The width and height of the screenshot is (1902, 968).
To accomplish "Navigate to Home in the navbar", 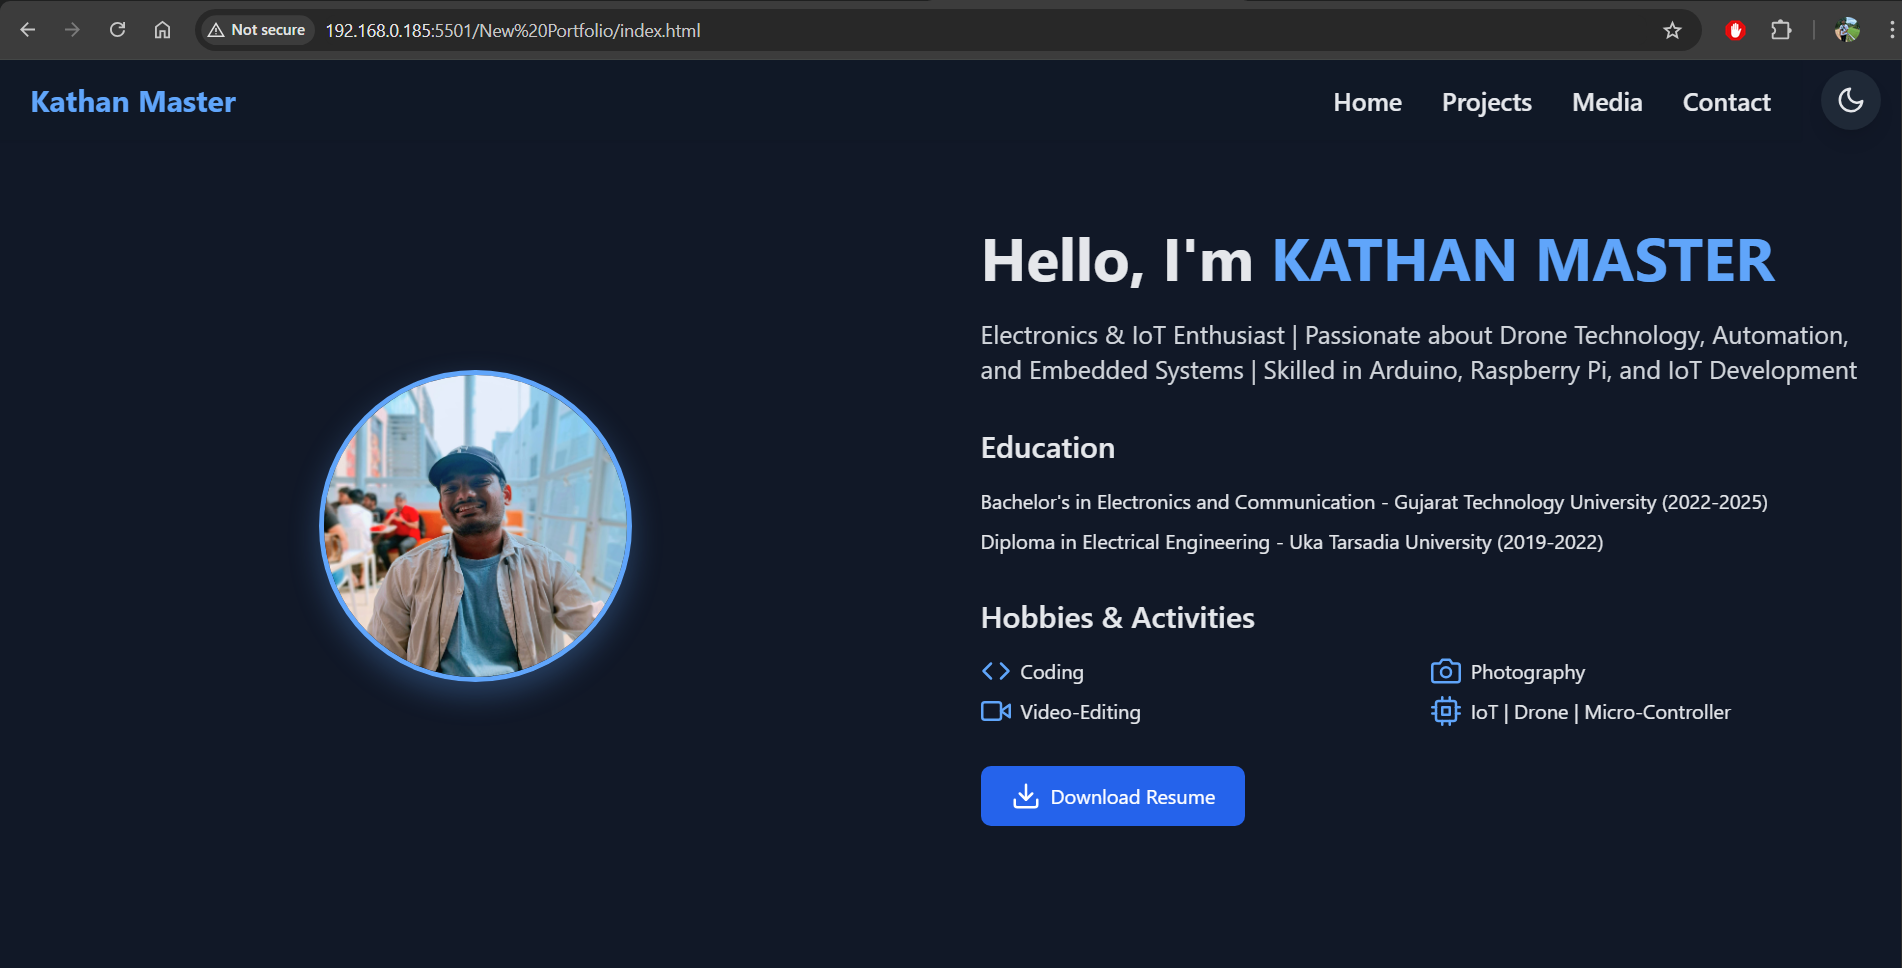I will tap(1367, 102).
